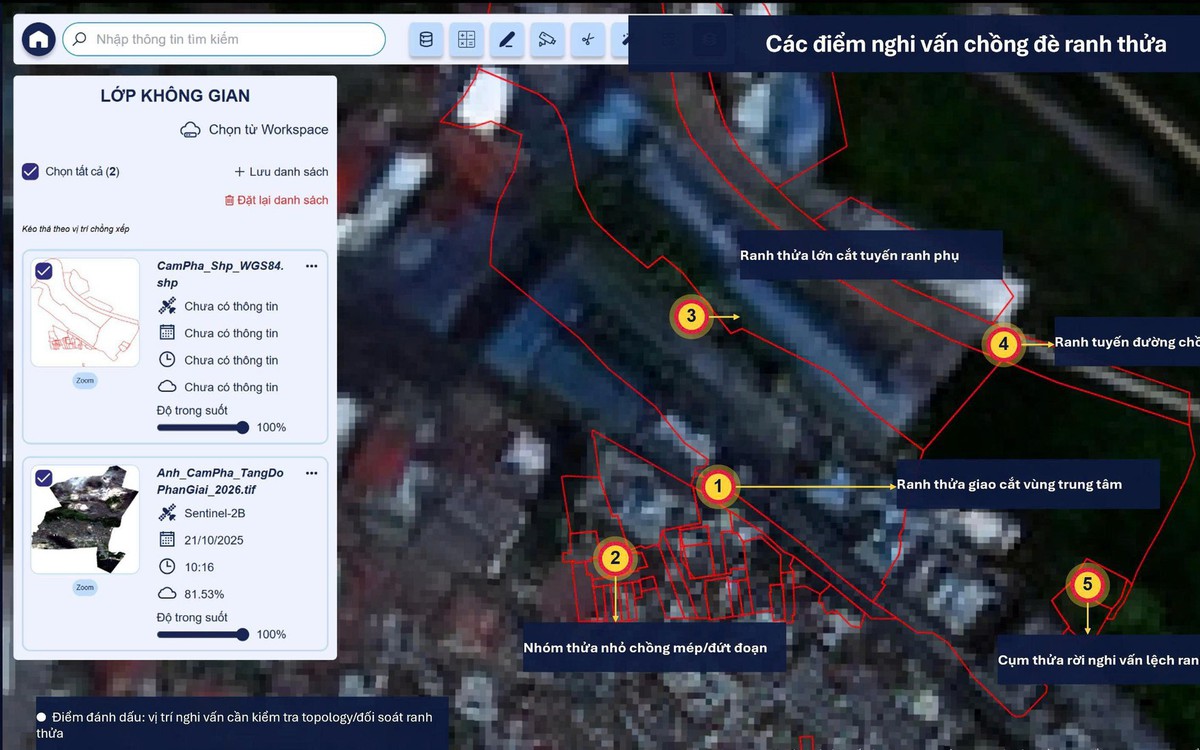Click the date 21/10/2025
The width and height of the screenshot is (1200, 750).
pyautogui.click(x=214, y=540)
